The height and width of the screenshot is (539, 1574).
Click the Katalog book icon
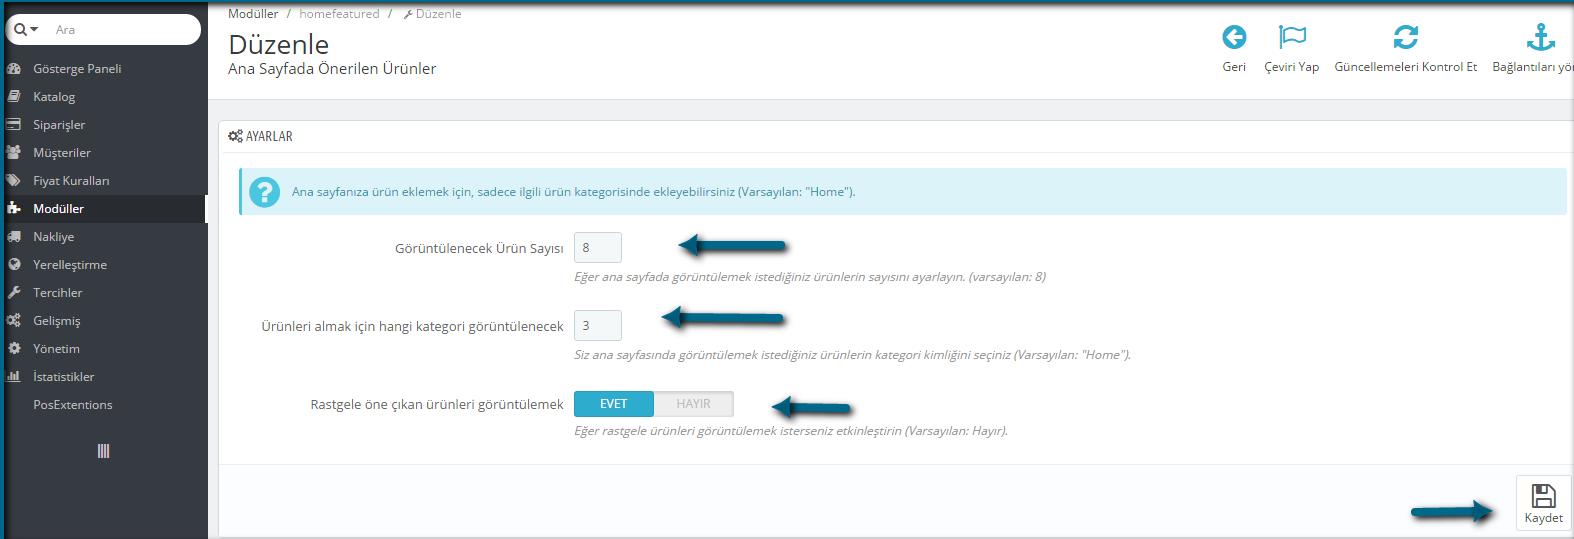pyautogui.click(x=14, y=97)
